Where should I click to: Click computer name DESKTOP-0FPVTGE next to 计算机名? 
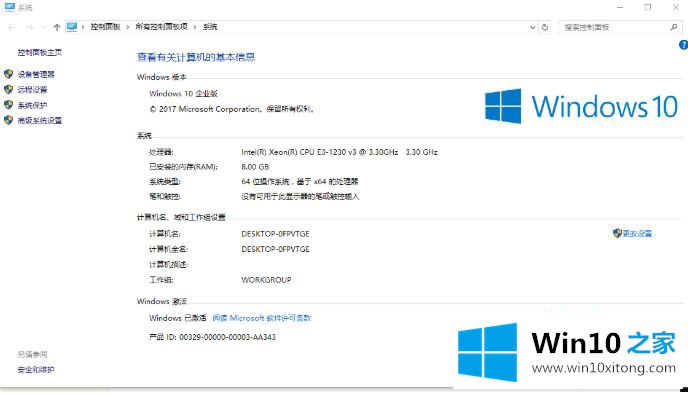tap(275, 233)
